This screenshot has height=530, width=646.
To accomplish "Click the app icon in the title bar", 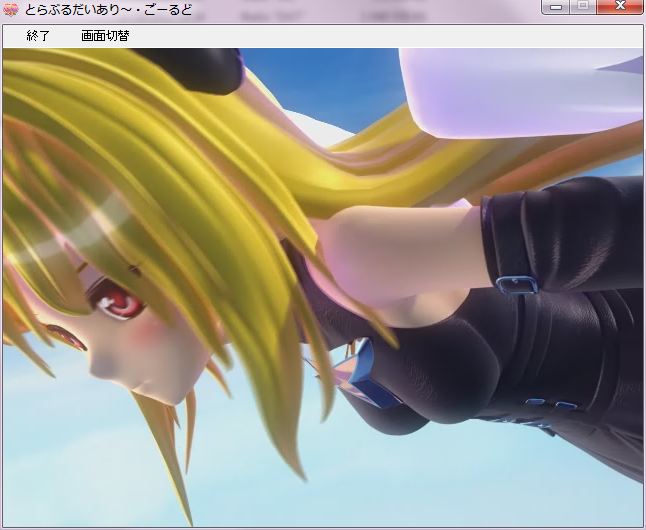I will tap(10, 9).
